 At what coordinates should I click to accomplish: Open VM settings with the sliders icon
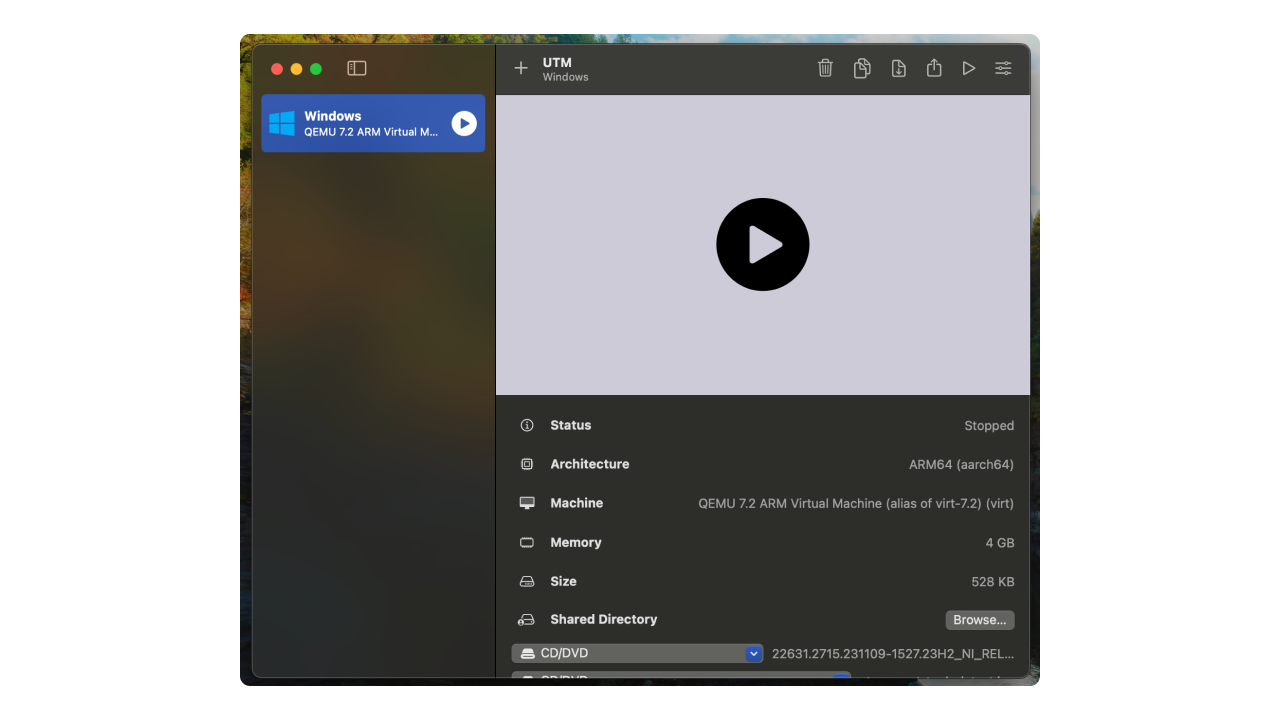coord(1003,68)
